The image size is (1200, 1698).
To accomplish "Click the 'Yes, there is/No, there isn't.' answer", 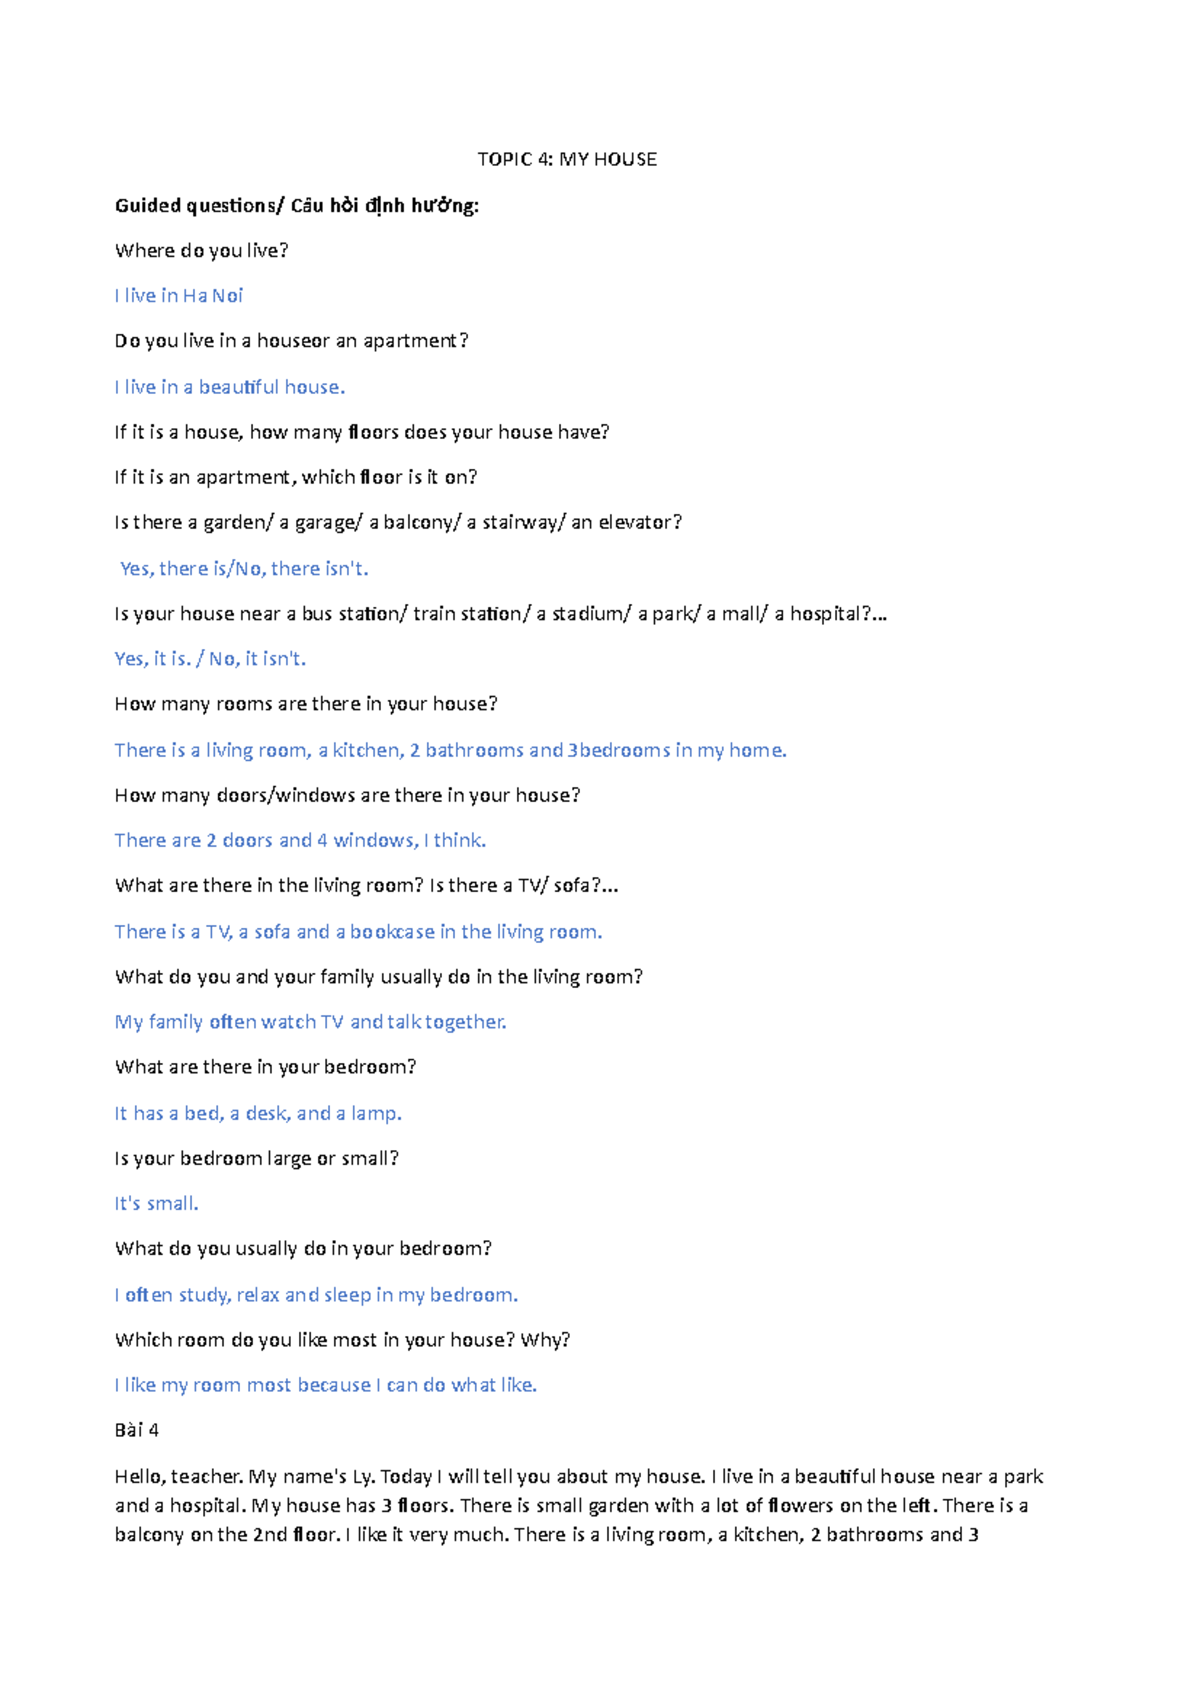I will tap(244, 569).
